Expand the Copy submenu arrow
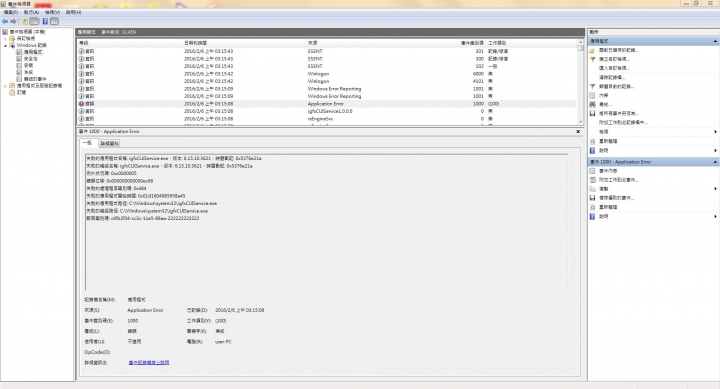The height and width of the screenshot is (389, 720). [x=715, y=189]
